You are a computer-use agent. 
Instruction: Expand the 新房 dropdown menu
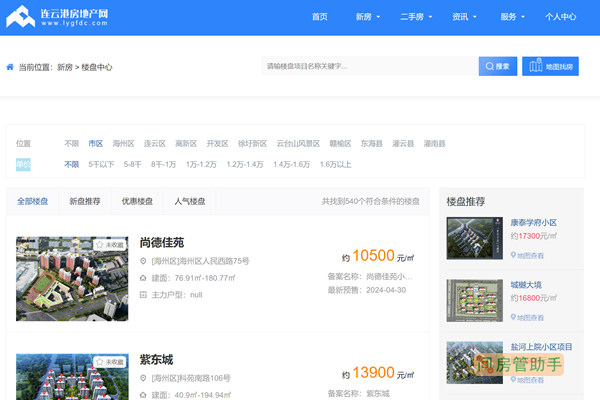368,17
